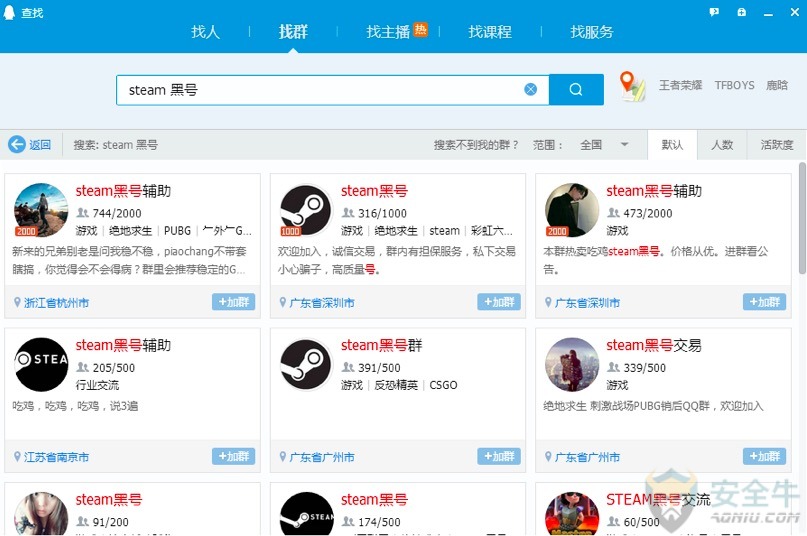Click +加群 on steam黑号交易 card
This screenshot has height=536, width=807.
tap(764, 456)
